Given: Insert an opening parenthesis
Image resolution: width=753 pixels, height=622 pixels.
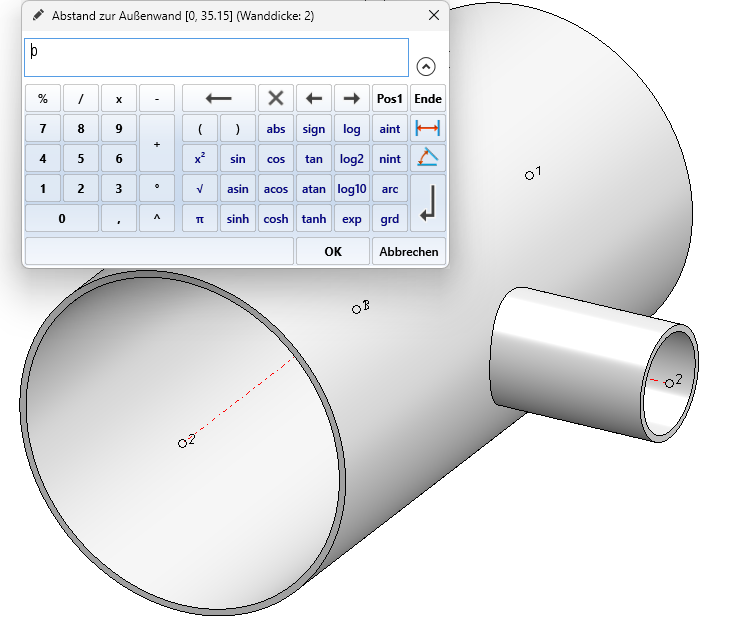Looking at the screenshot, I should tap(200, 129).
